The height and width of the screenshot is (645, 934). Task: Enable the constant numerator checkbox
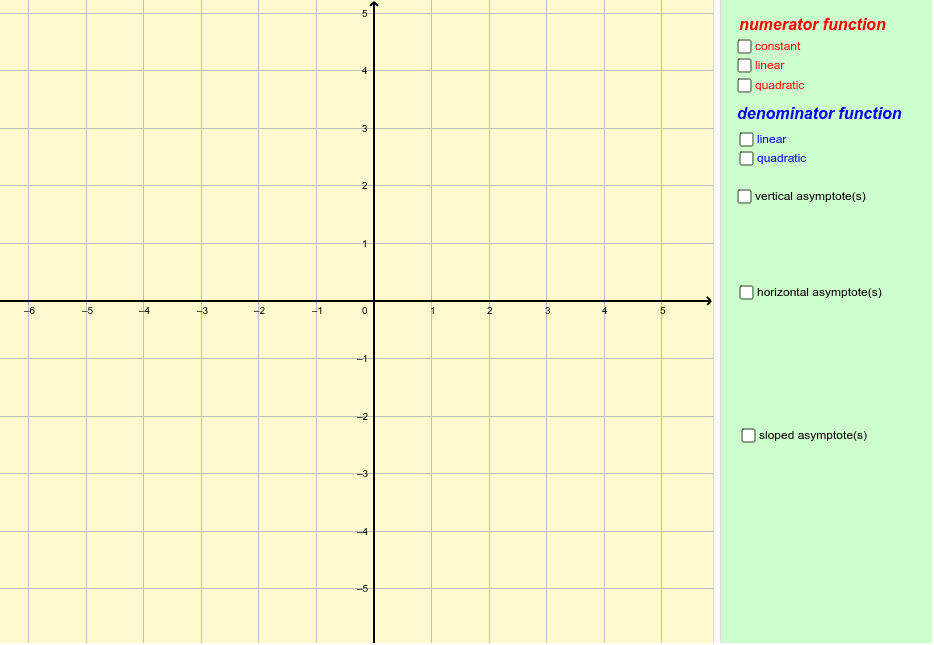pos(745,46)
